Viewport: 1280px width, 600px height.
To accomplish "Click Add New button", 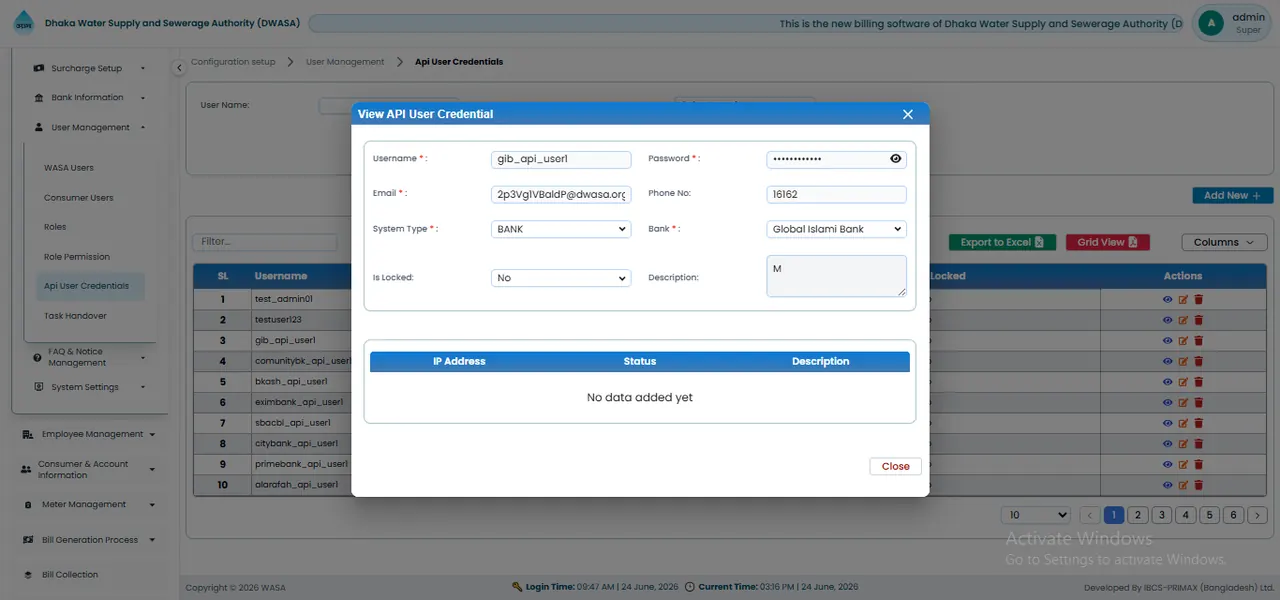I will tap(1232, 196).
